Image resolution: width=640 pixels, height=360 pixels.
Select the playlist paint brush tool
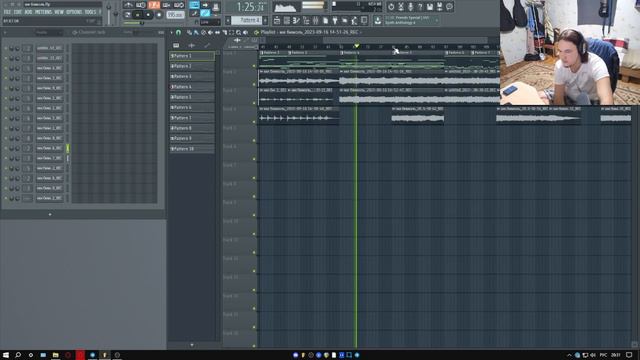[196, 32]
